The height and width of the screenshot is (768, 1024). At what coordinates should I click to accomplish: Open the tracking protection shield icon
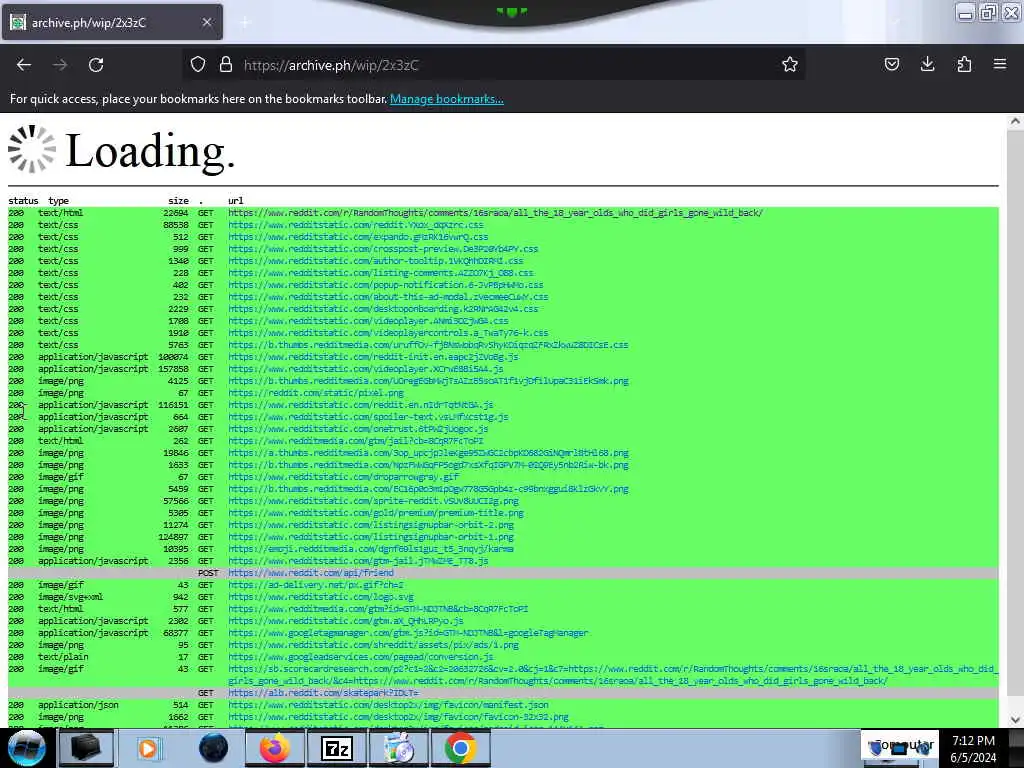coord(198,64)
